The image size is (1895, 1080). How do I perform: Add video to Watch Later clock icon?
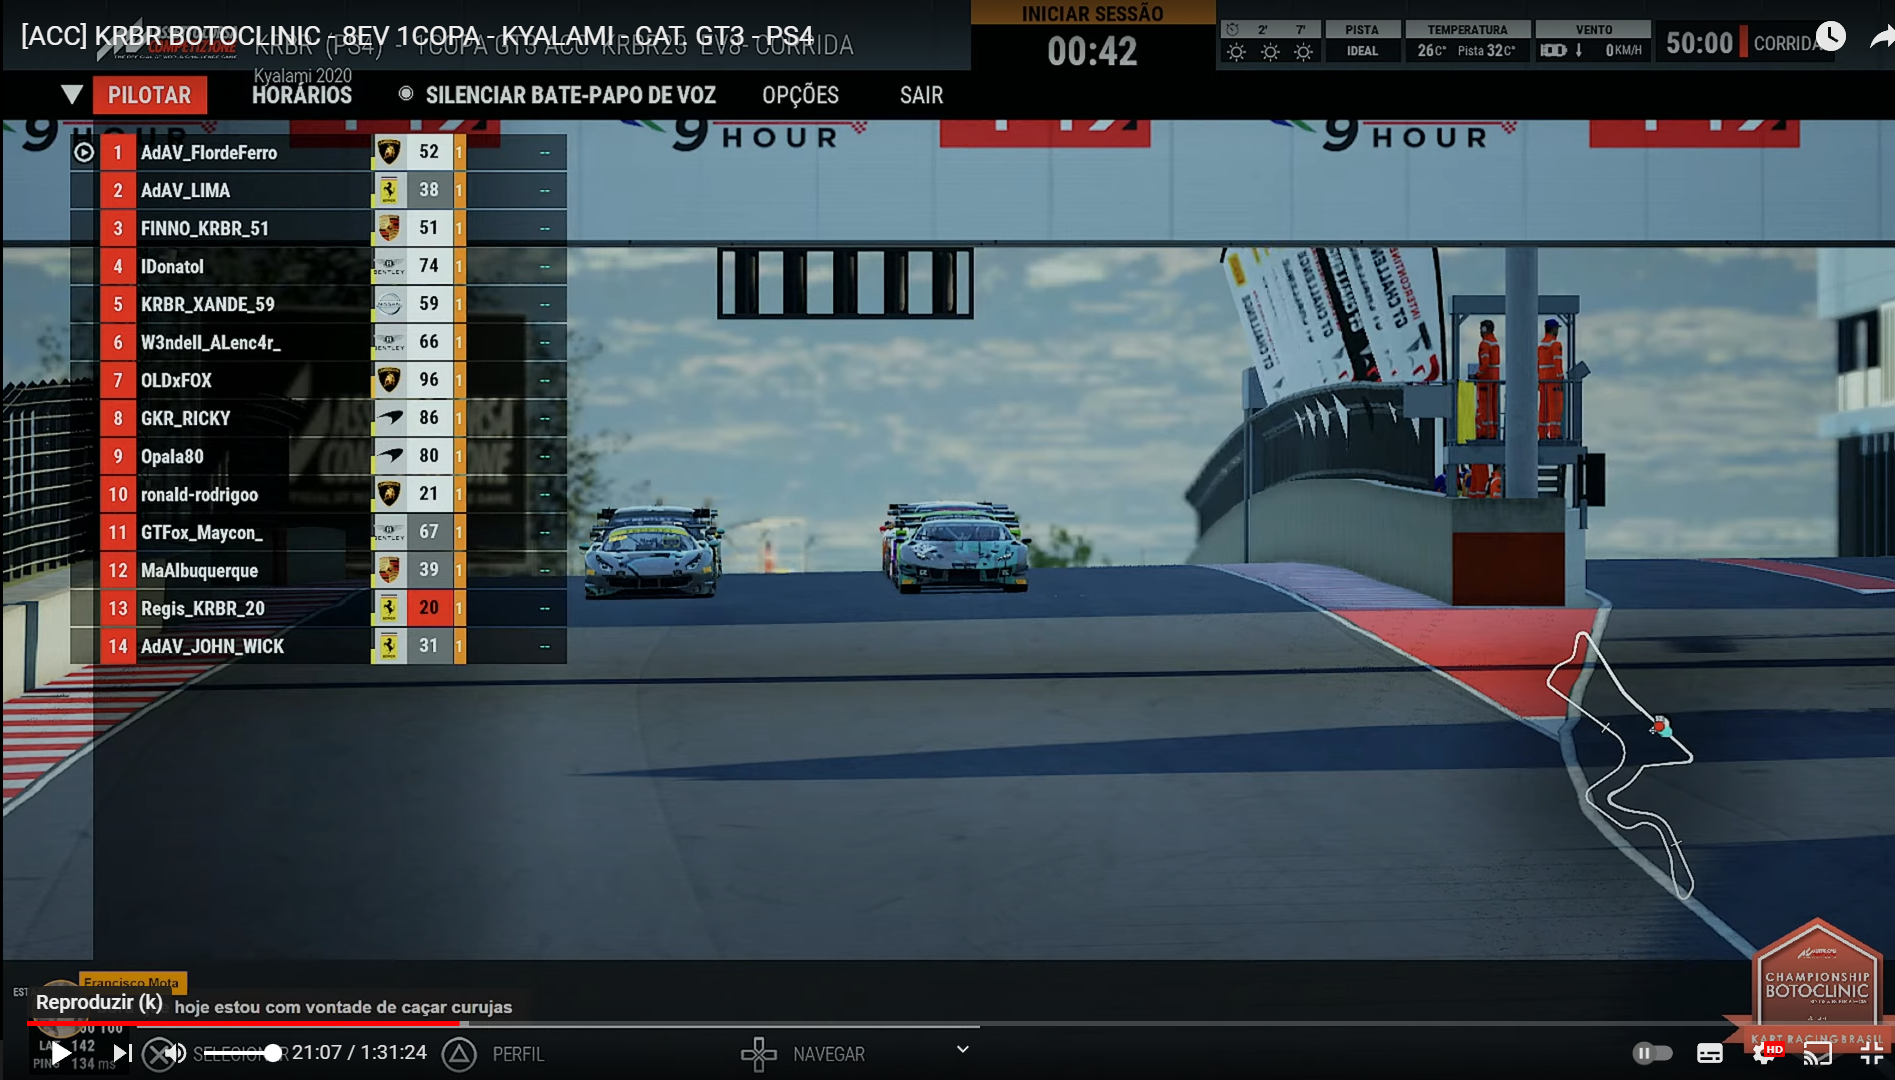(1830, 36)
